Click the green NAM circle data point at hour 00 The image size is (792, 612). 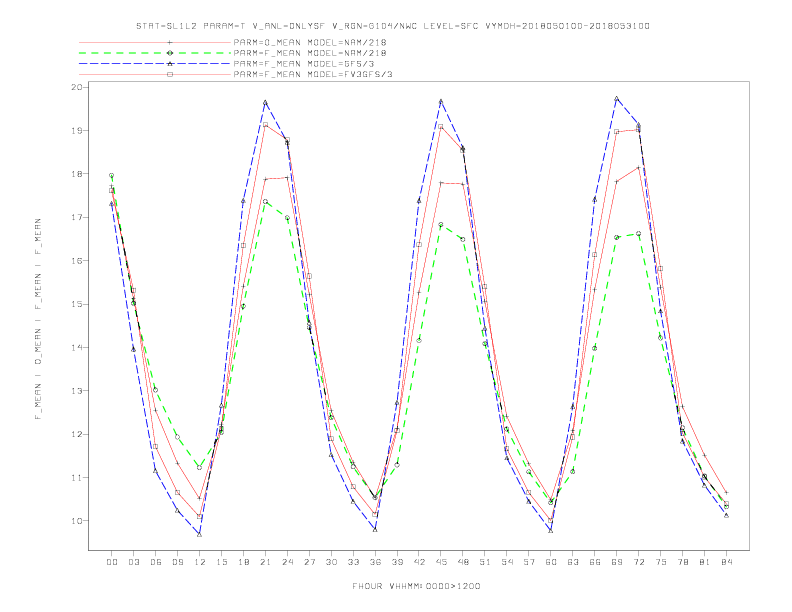coord(112,176)
